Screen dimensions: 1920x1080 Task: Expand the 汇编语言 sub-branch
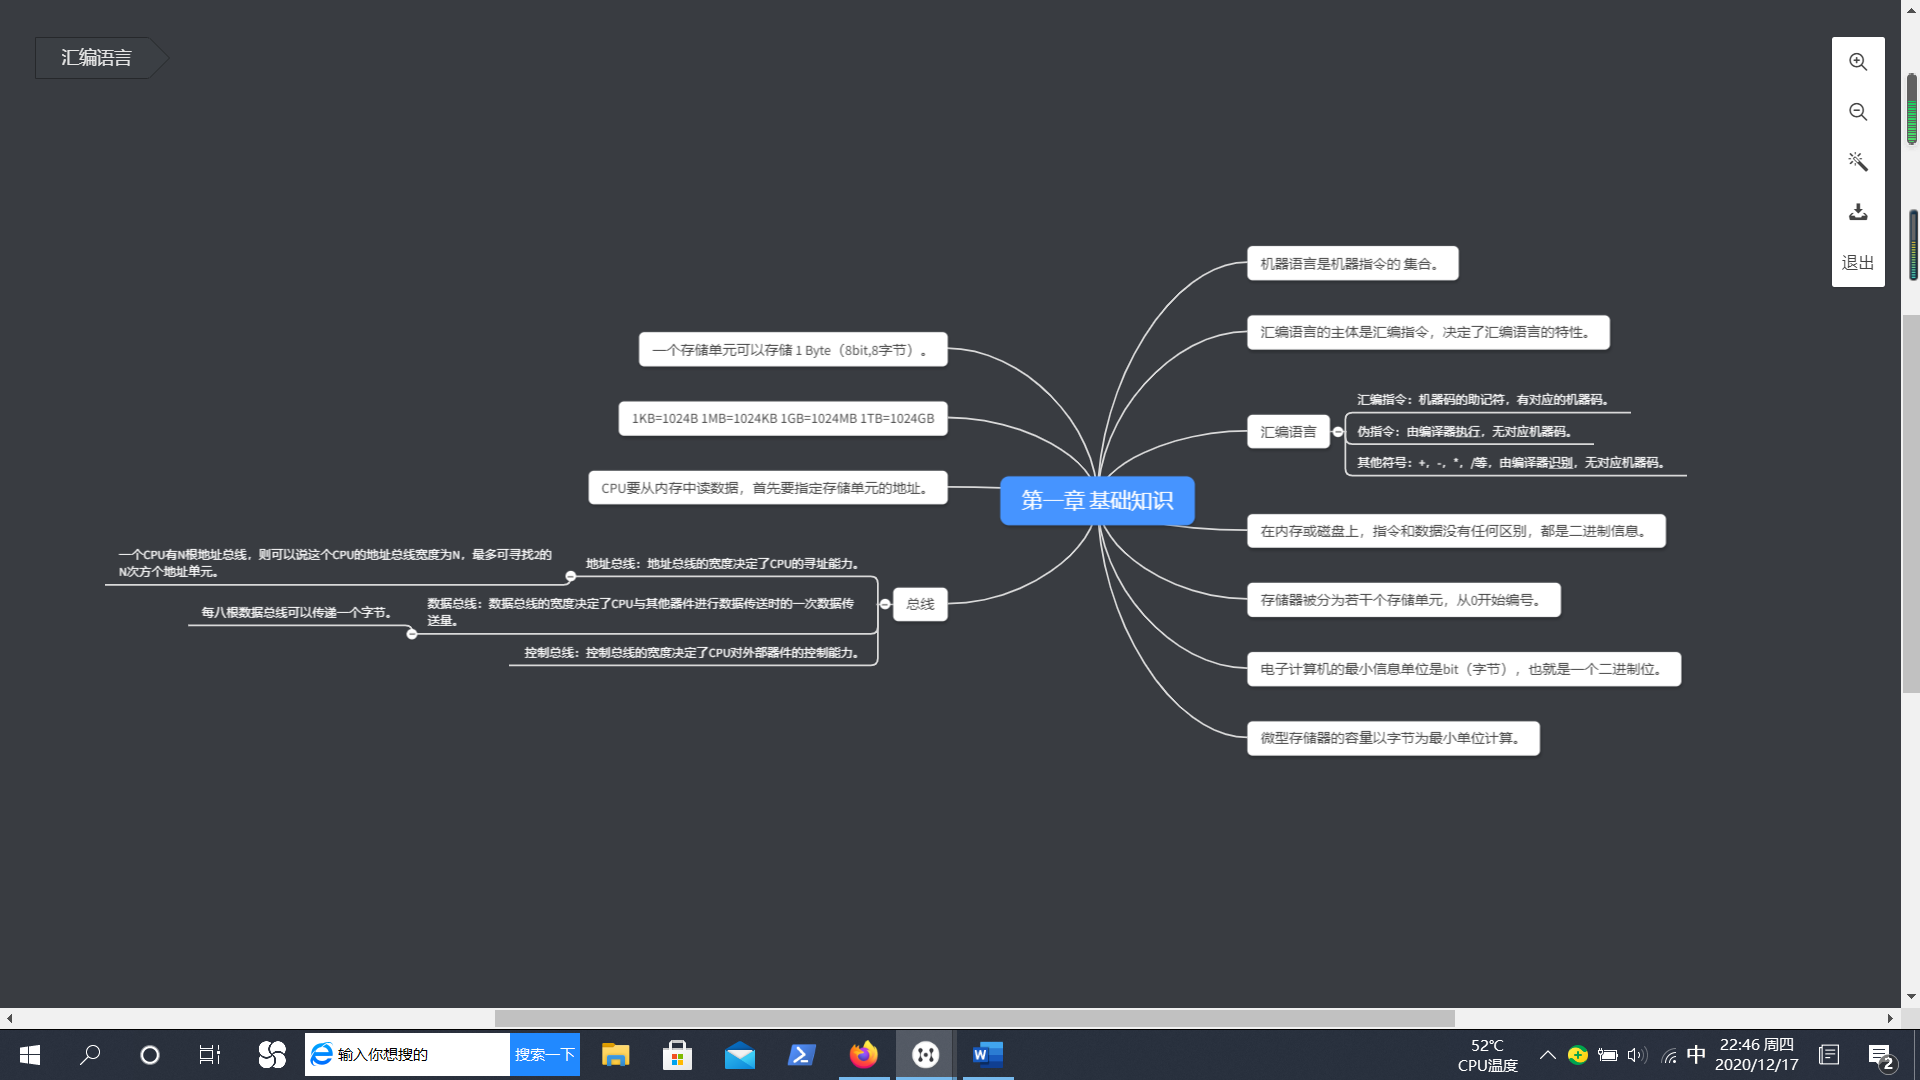pos(1341,431)
